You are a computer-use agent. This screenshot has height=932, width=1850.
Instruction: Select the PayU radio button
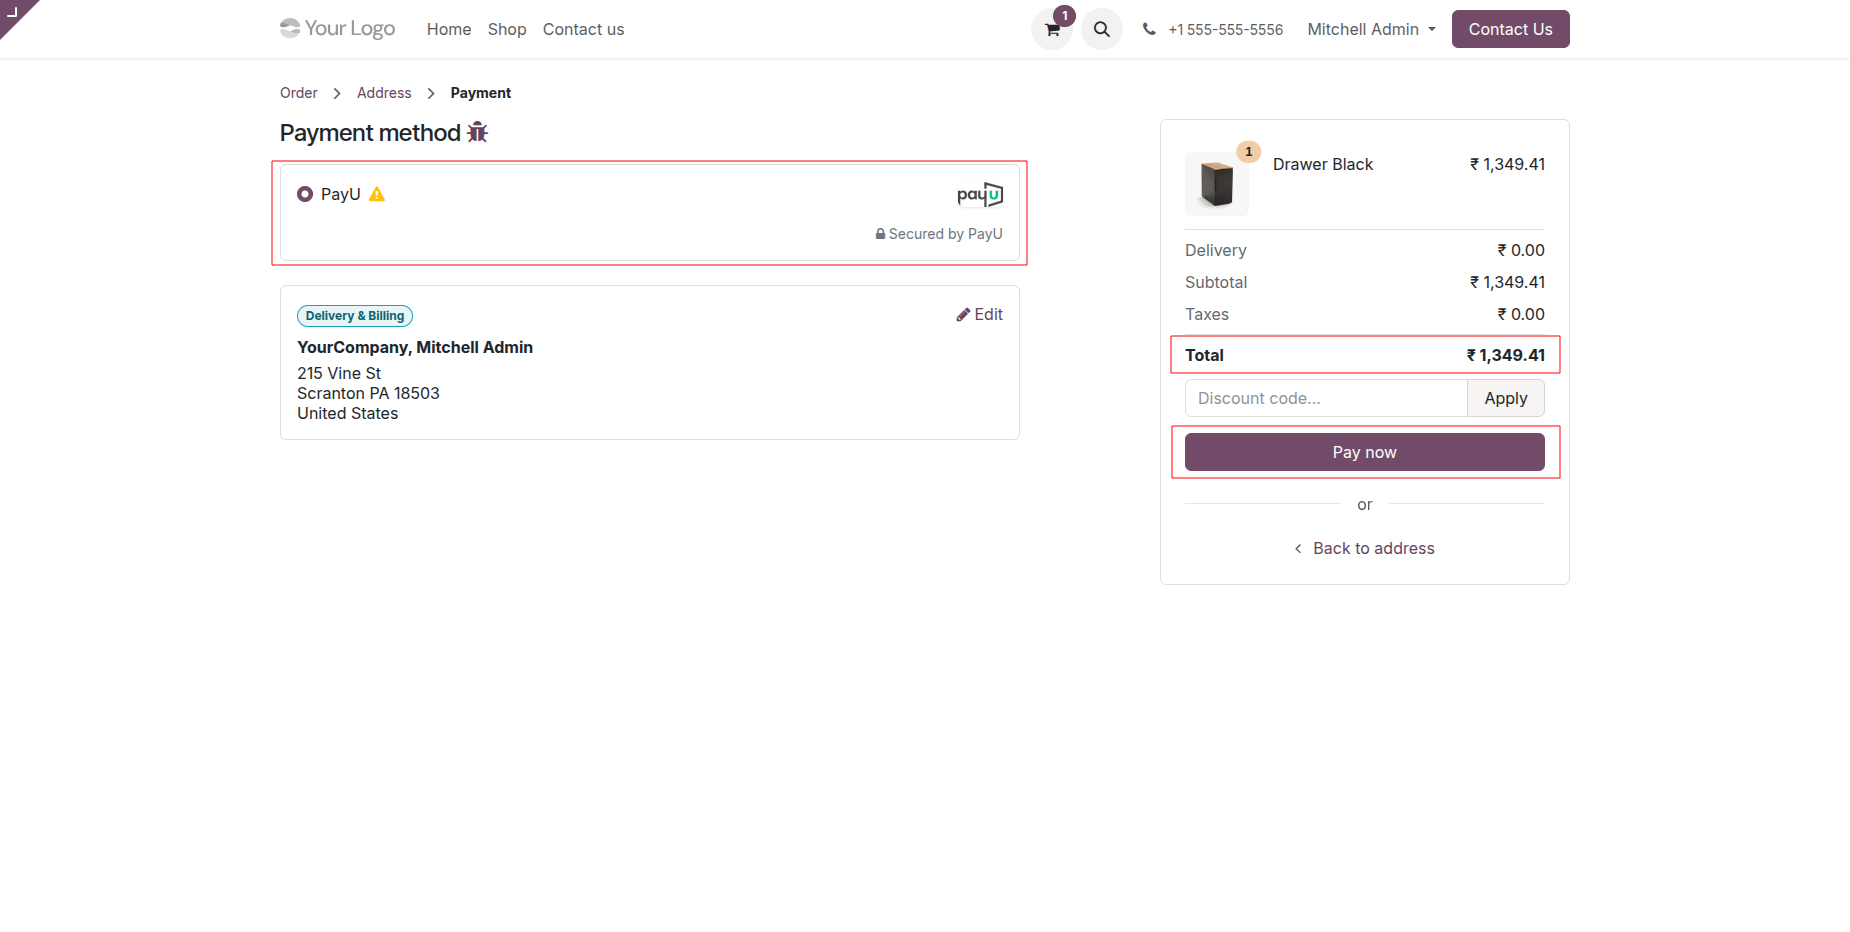(305, 194)
